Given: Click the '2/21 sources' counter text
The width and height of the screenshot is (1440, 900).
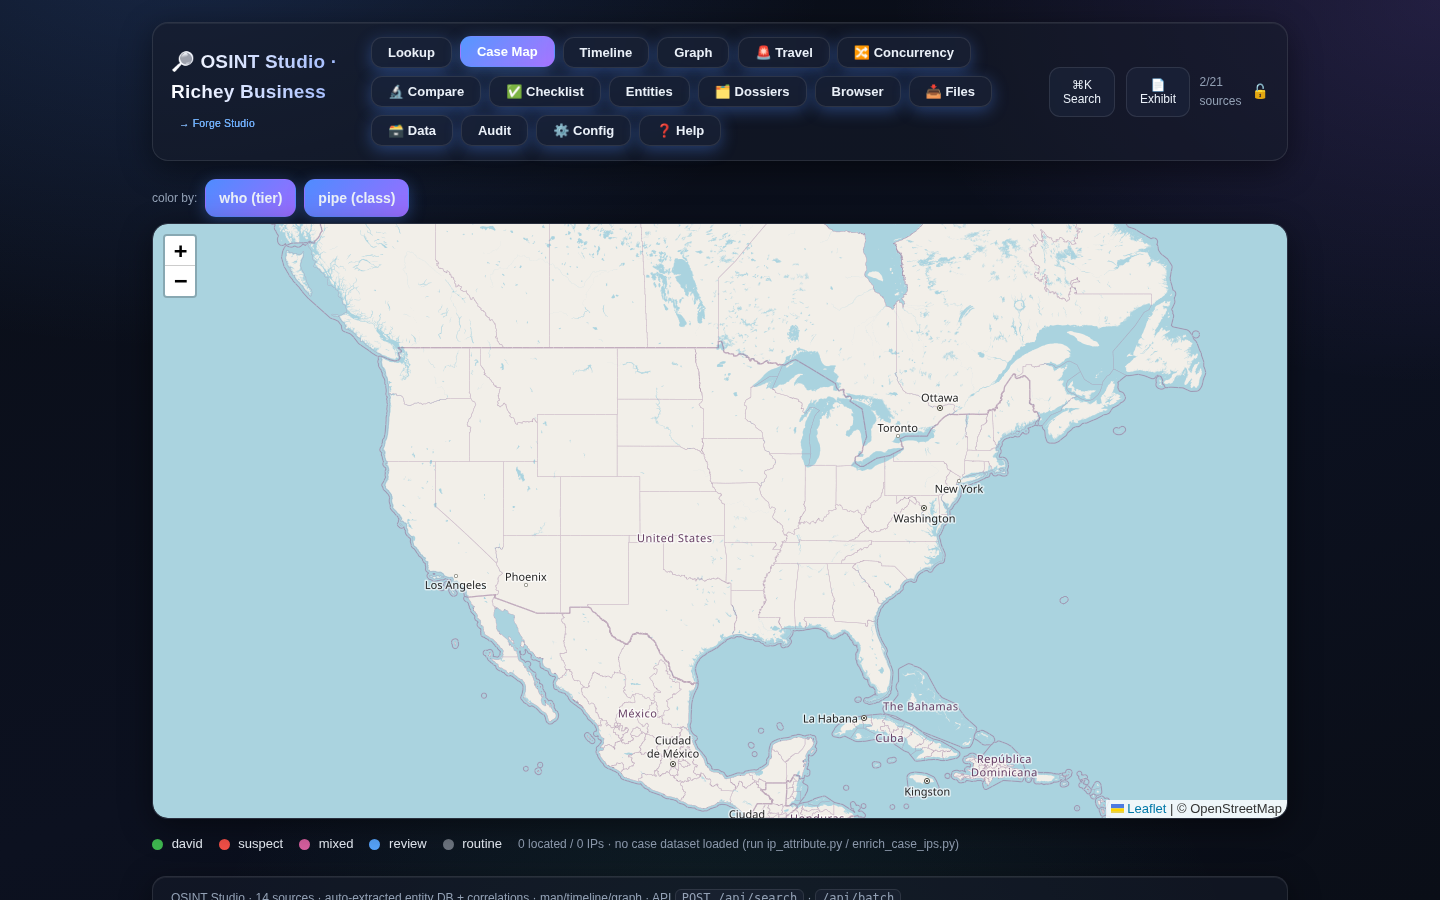Looking at the screenshot, I should pos(1220,91).
